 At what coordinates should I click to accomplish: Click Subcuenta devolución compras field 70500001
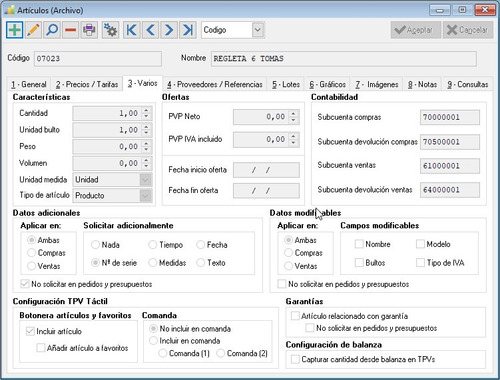click(x=450, y=142)
